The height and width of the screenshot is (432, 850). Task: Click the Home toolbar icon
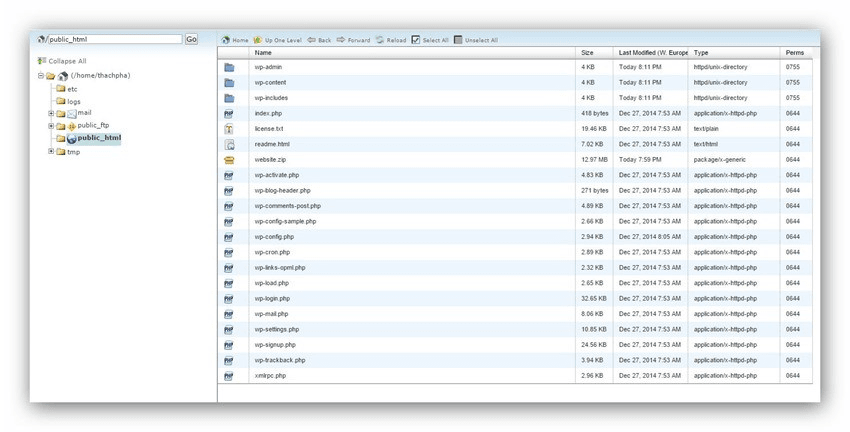click(226, 40)
